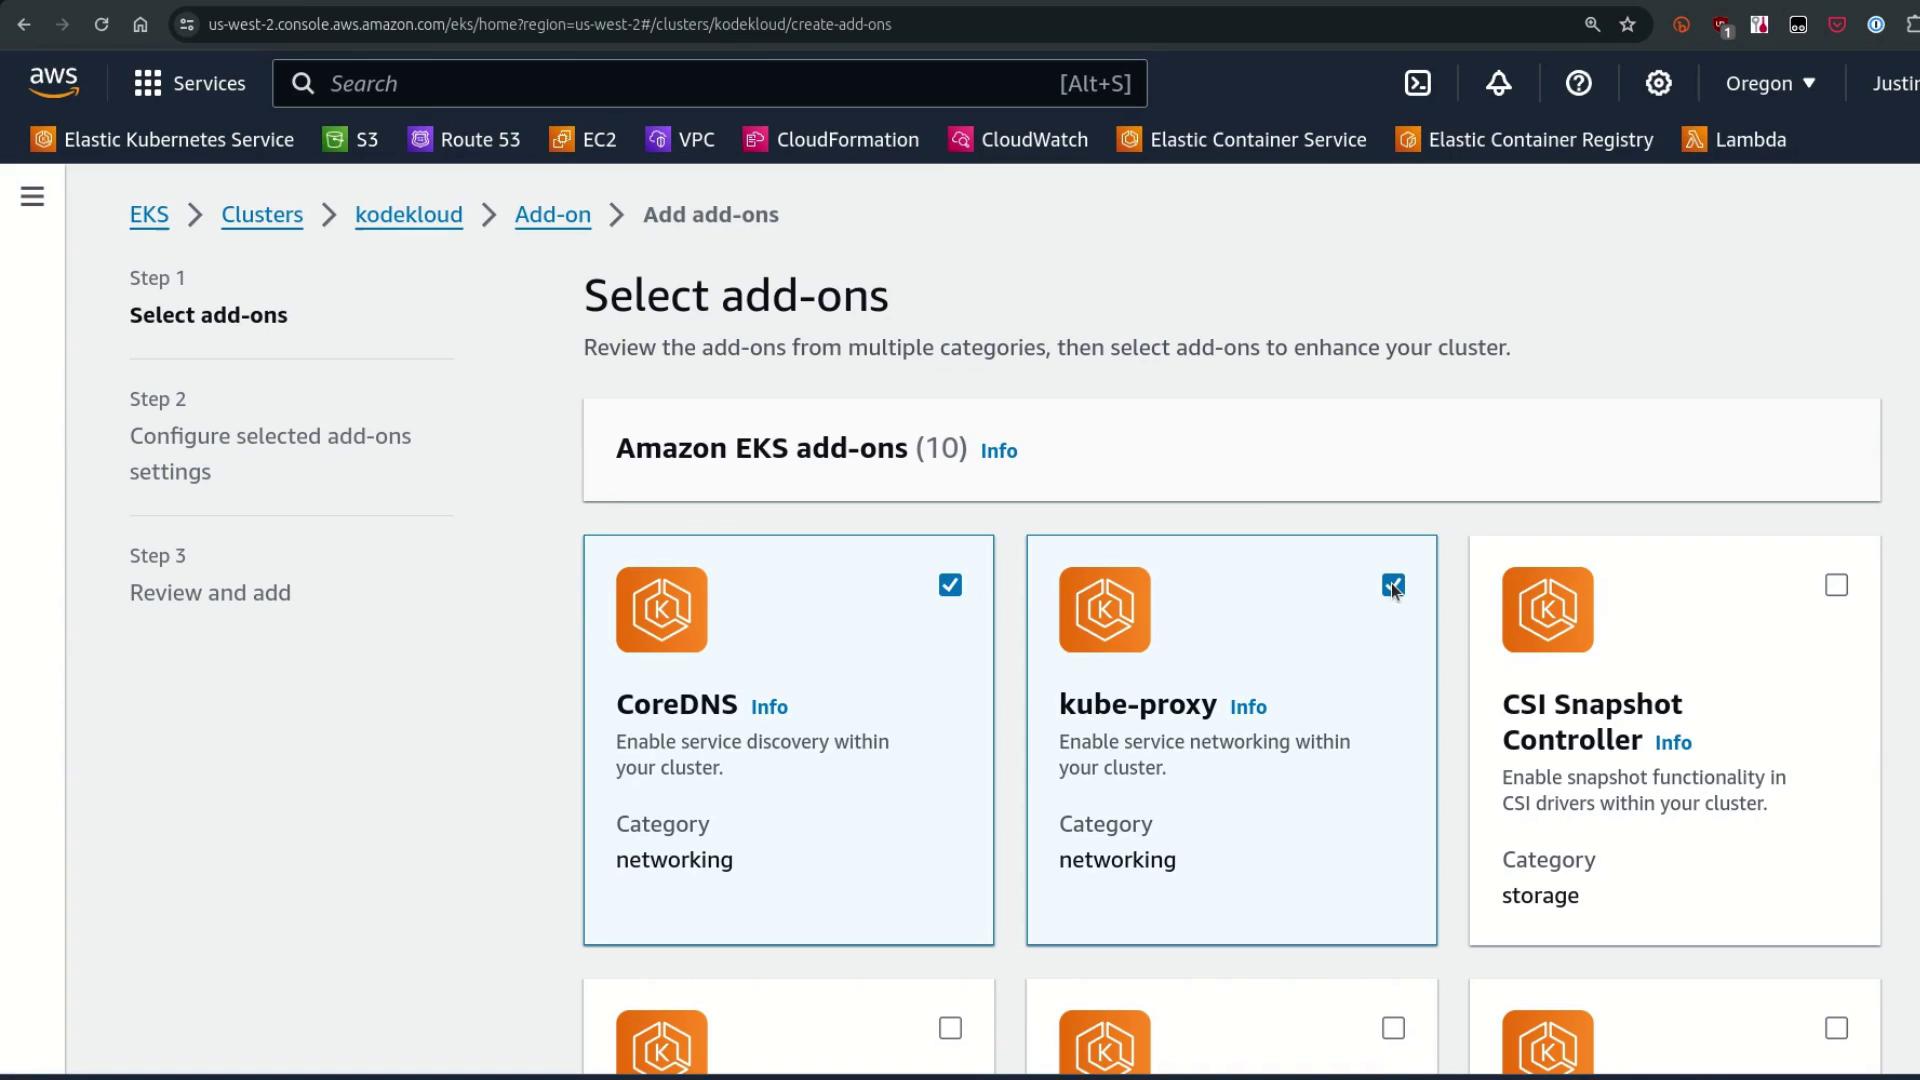Open the AWS help question mark icon
The height and width of the screenshot is (1080, 1920).
point(1578,83)
